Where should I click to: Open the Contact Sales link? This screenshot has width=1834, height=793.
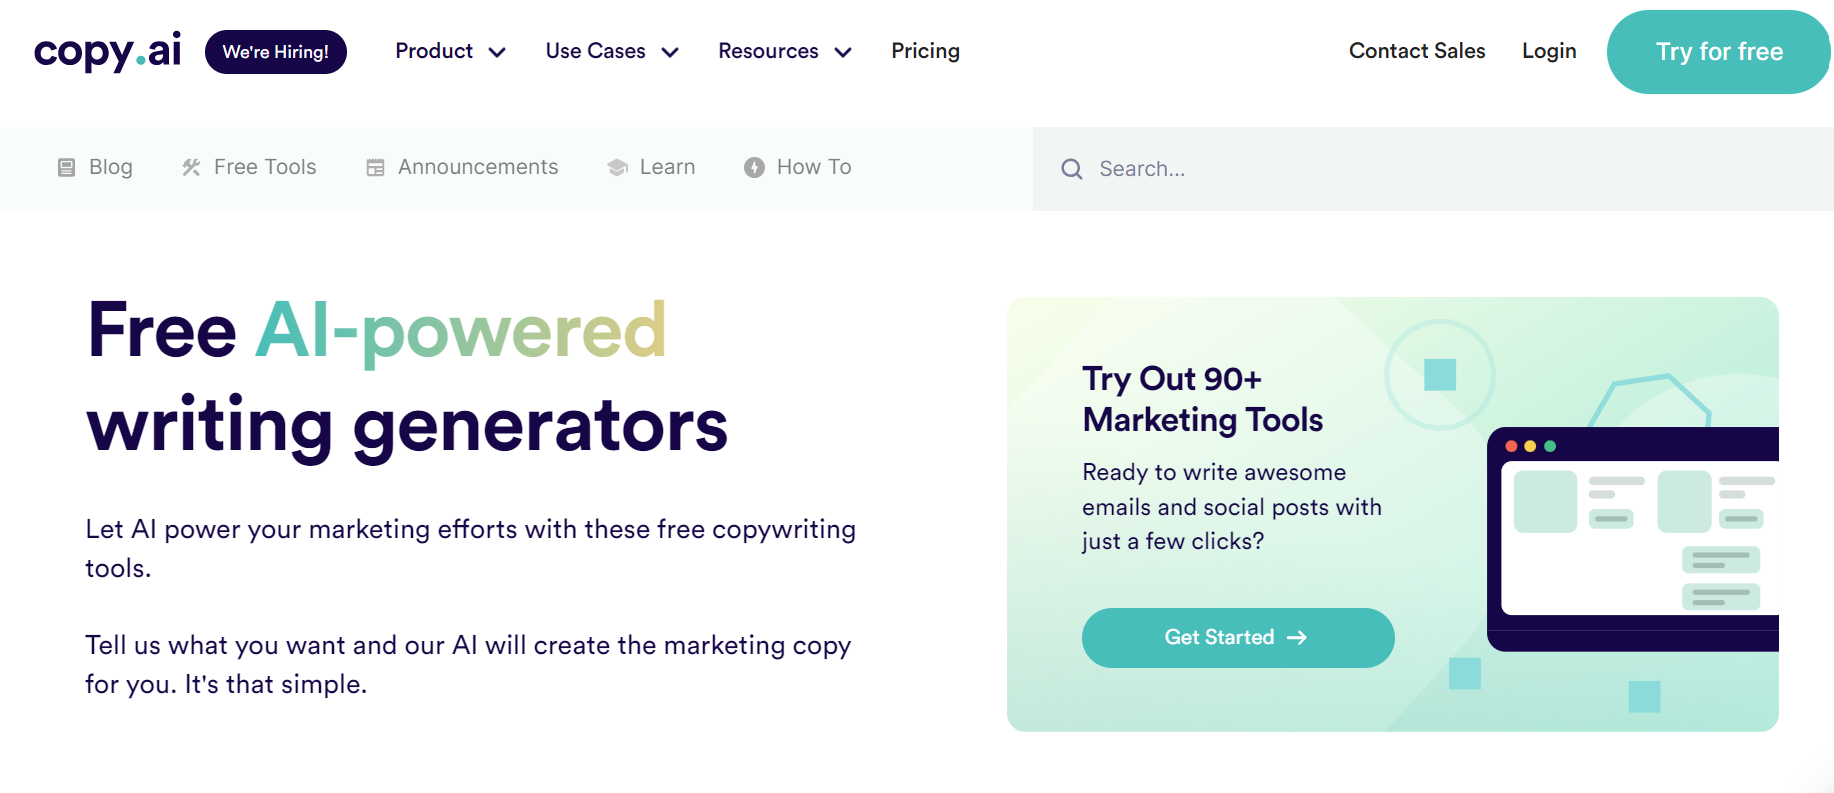point(1417,51)
